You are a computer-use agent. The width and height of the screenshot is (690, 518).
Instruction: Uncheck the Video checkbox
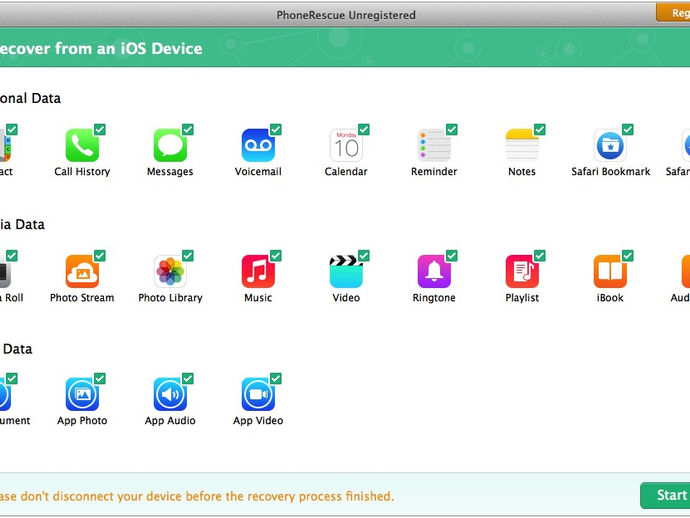pos(364,256)
